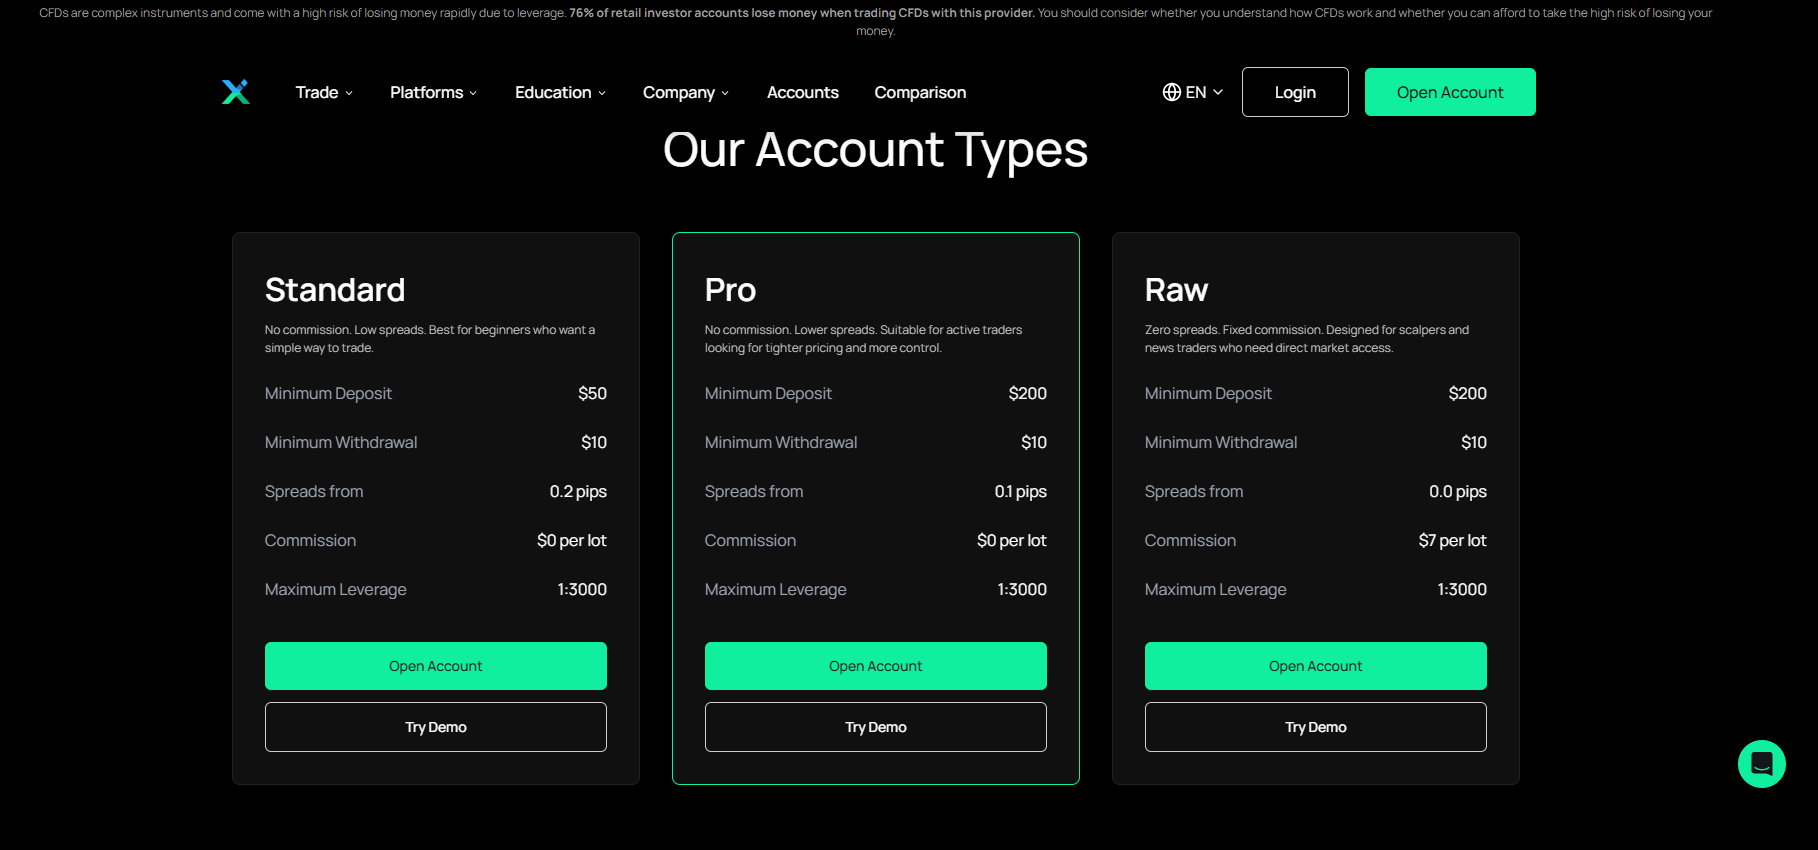This screenshot has width=1818, height=850.
Task: Try Demo for the Standard account
Action: click(x=435, y=726)
